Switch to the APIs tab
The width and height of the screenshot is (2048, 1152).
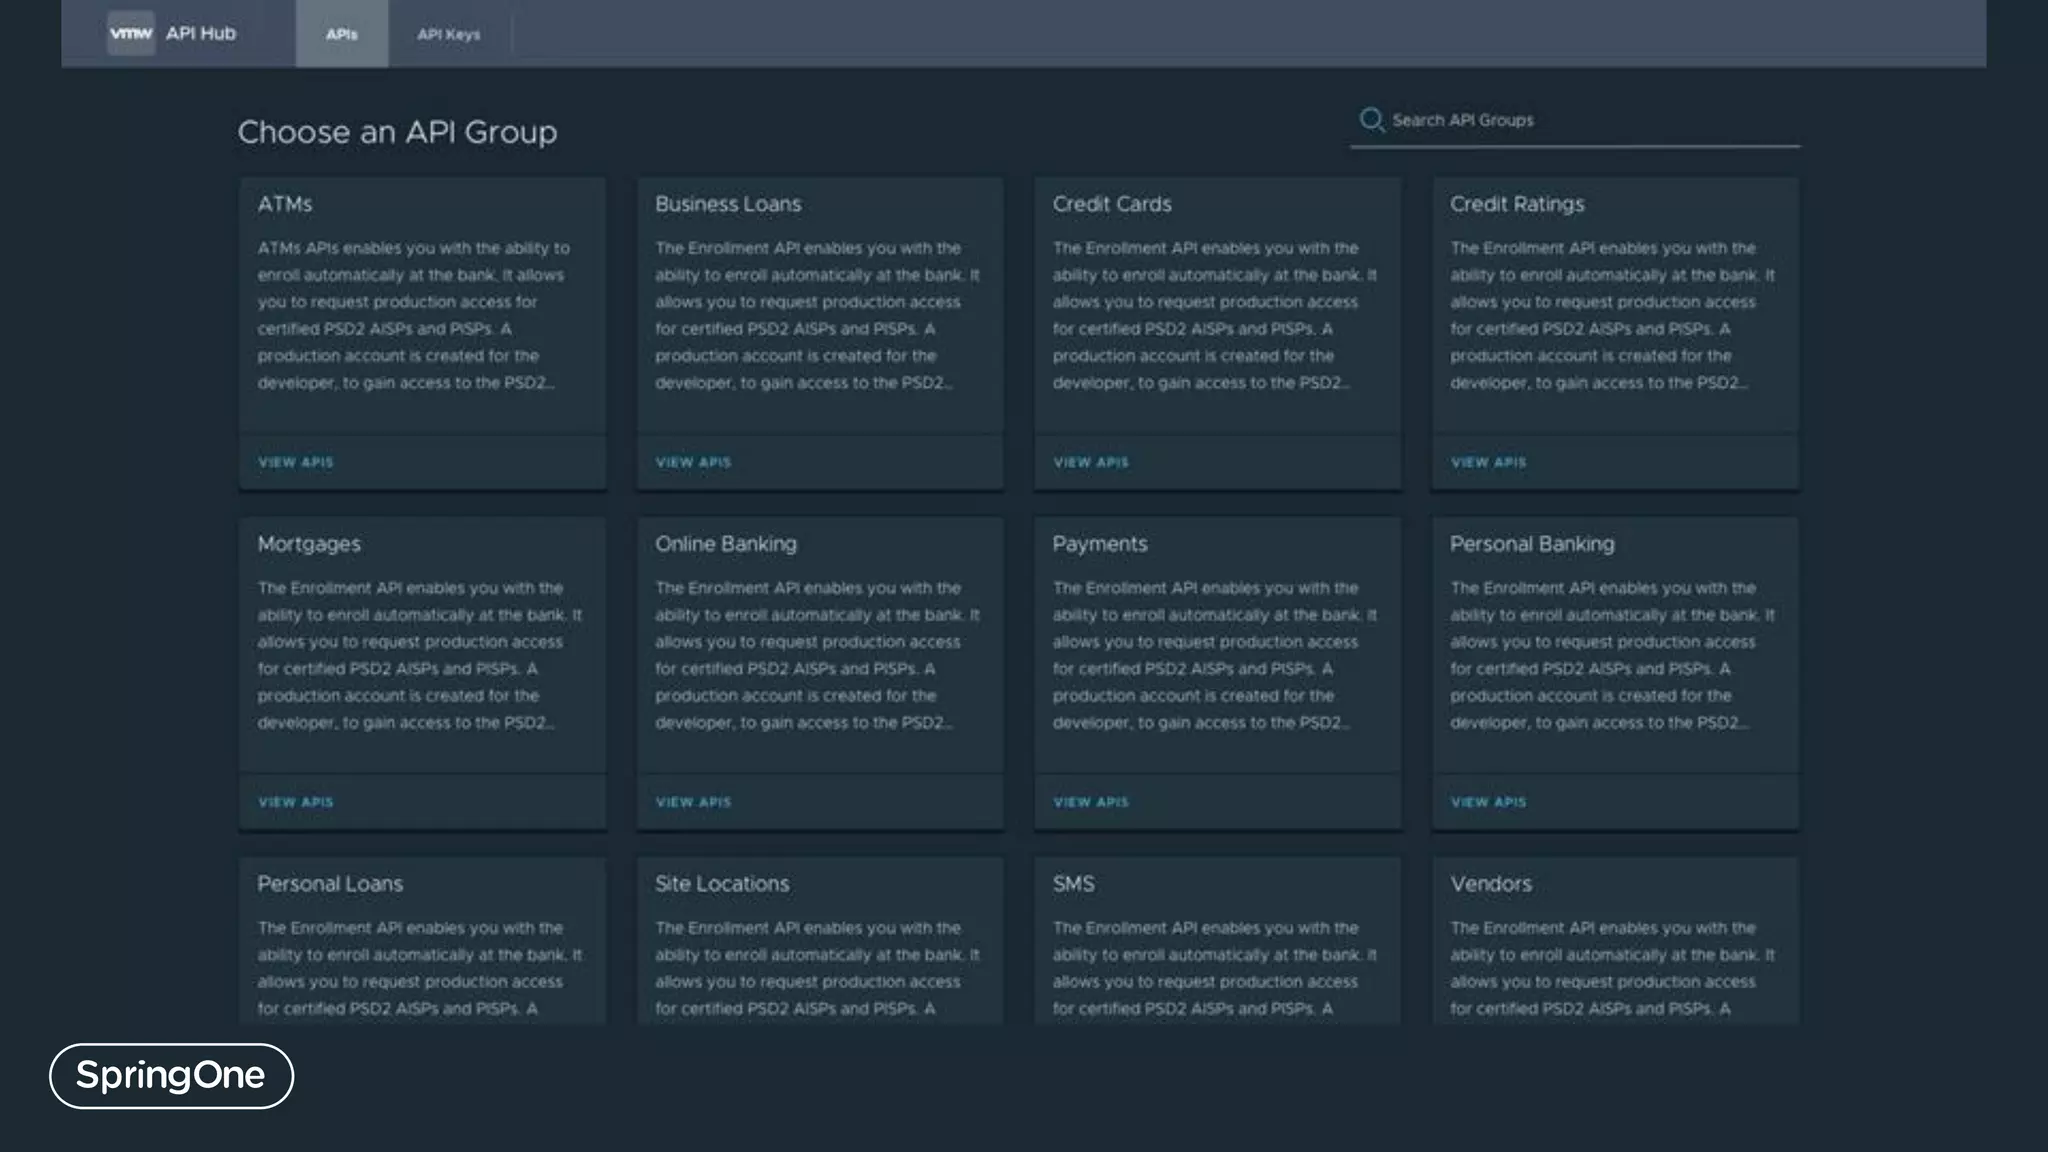(341, 34)
